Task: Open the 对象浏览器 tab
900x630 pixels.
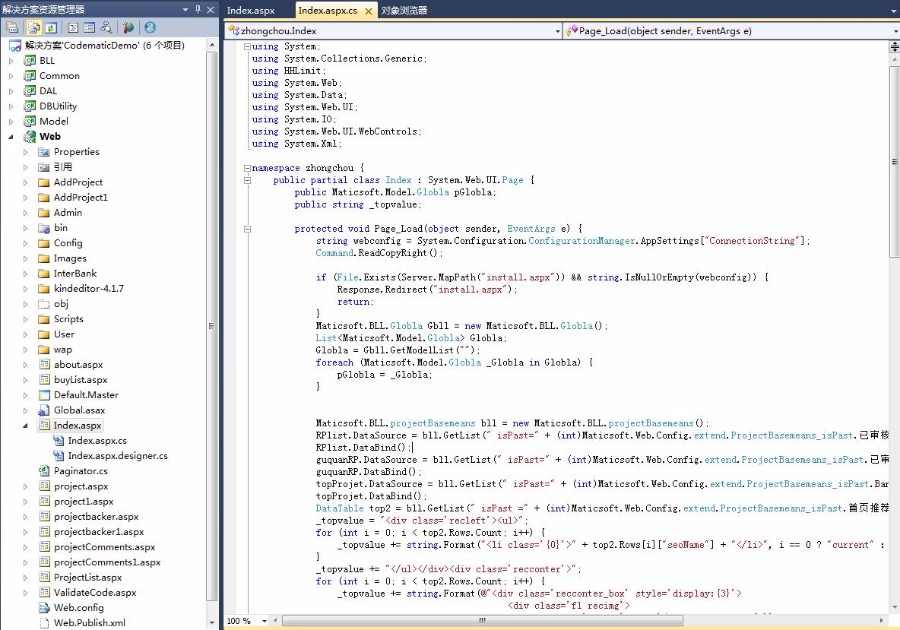Action: [404, 11]
